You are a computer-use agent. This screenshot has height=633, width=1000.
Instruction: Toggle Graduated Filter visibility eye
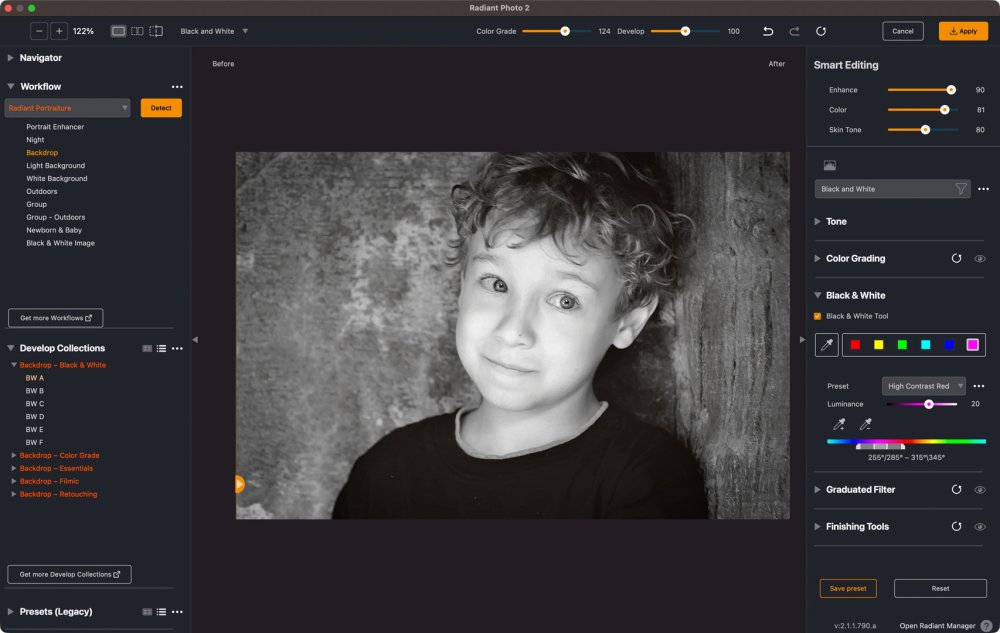(980, 490)
